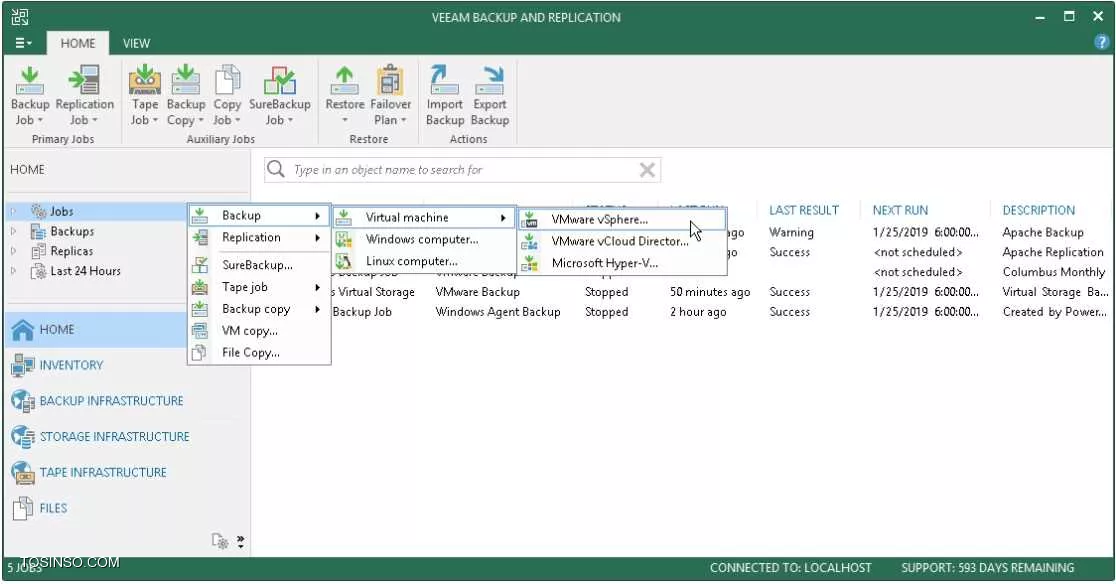Expand the Jobs tree node arrow

(x=13, y=211)
